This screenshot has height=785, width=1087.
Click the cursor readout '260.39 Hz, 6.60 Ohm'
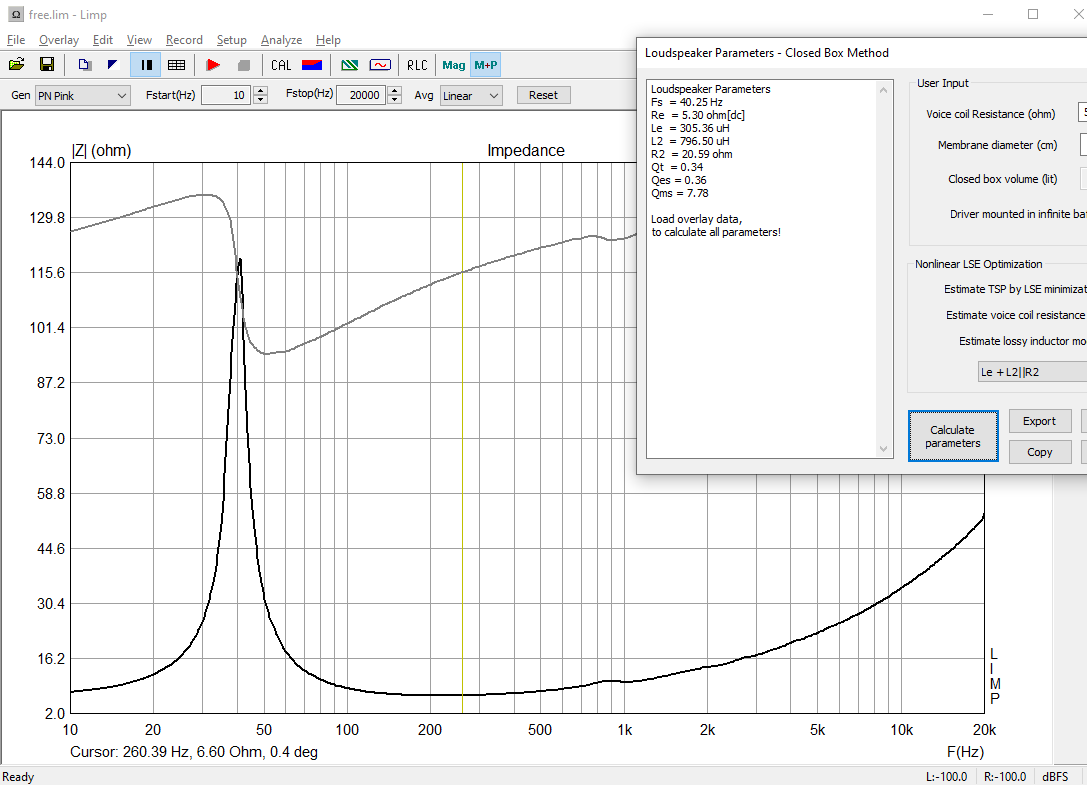[193, 752]
